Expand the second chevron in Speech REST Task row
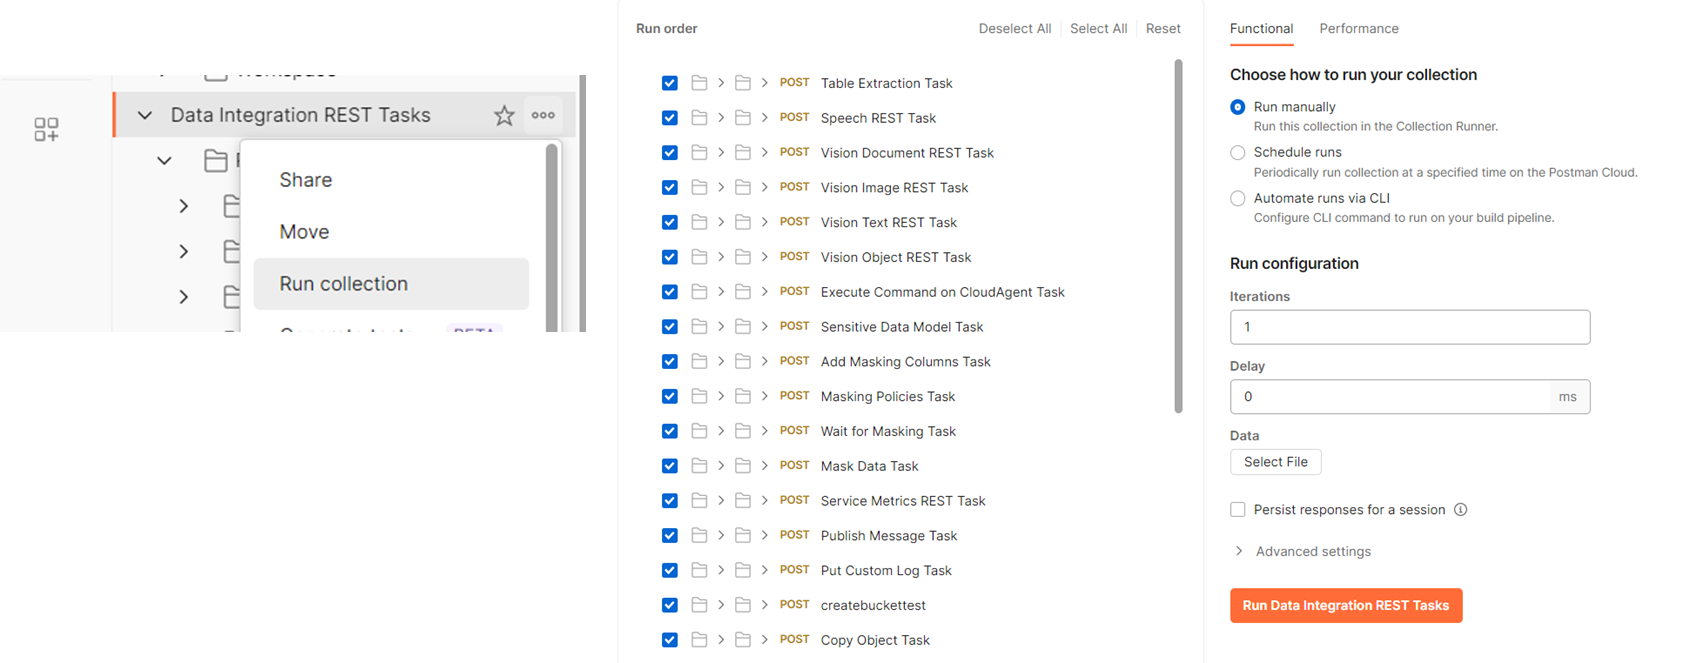1683x663 pixels. (765, 118)
